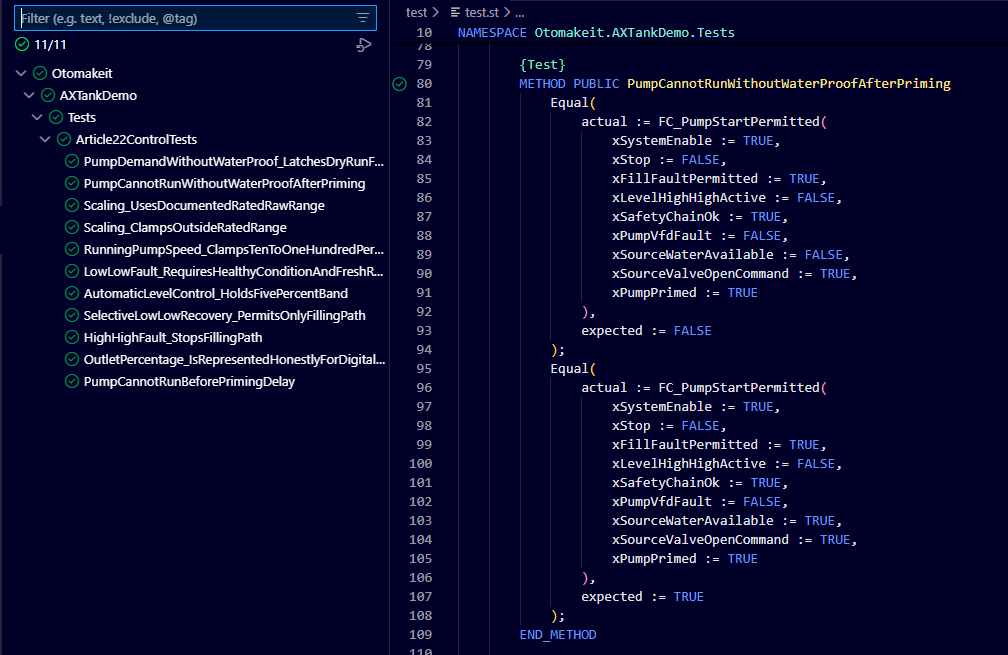Click xPumpPrimed := TRUE on line 91
Viewport: 1008px width, 655px height.
tap(685, 292)
